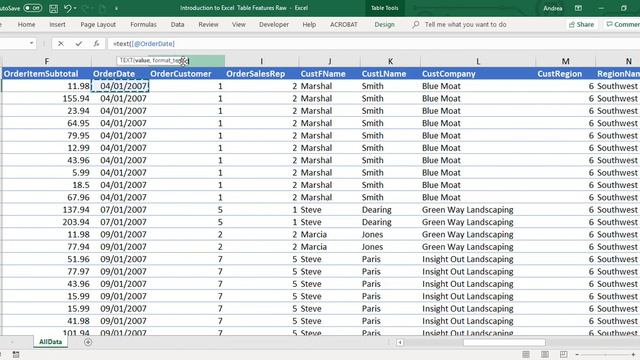Click the Tell me search magnifier icon

(416, 24)
